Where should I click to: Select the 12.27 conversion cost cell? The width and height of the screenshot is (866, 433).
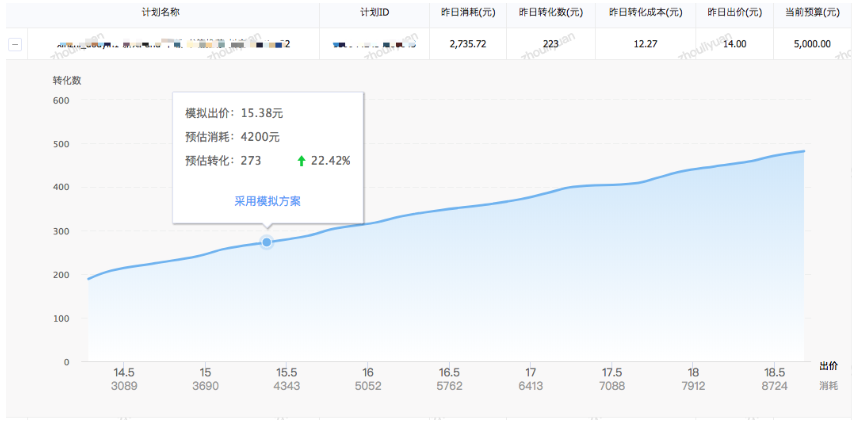coord(645,44)
